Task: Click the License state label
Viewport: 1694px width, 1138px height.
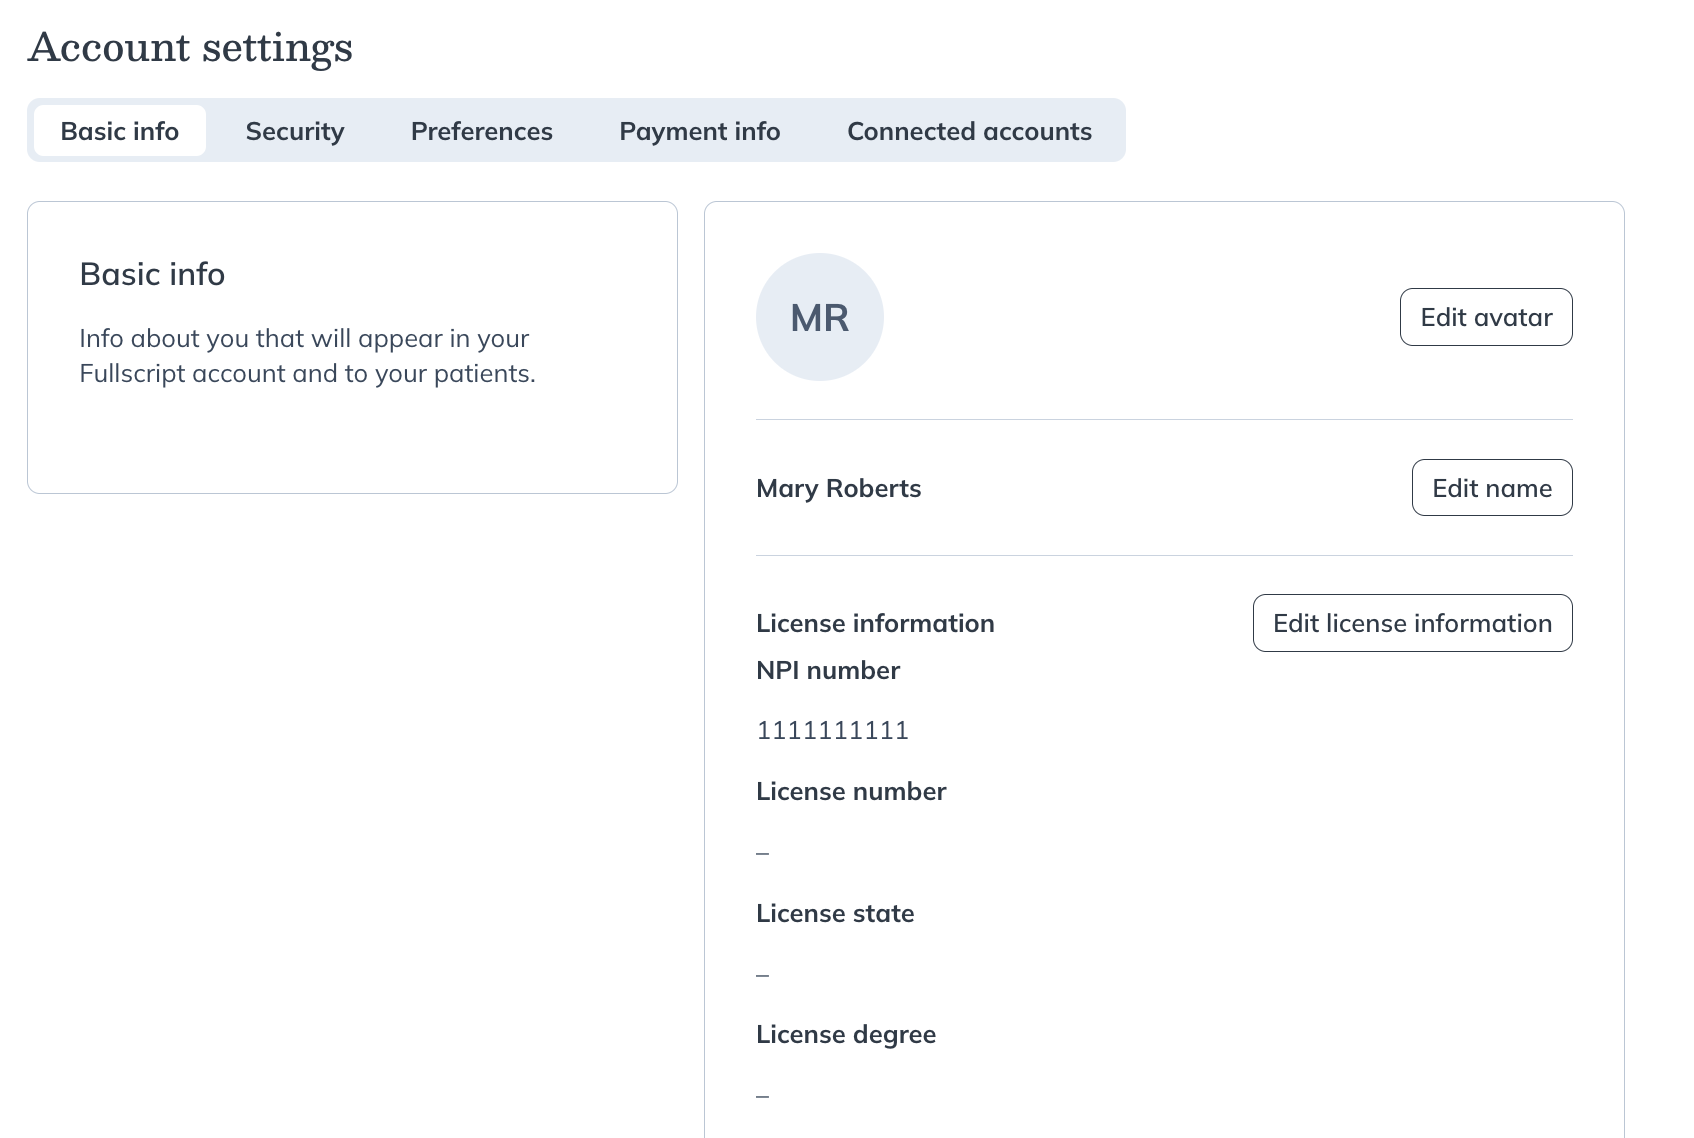Action: click(x=835, y=913)
